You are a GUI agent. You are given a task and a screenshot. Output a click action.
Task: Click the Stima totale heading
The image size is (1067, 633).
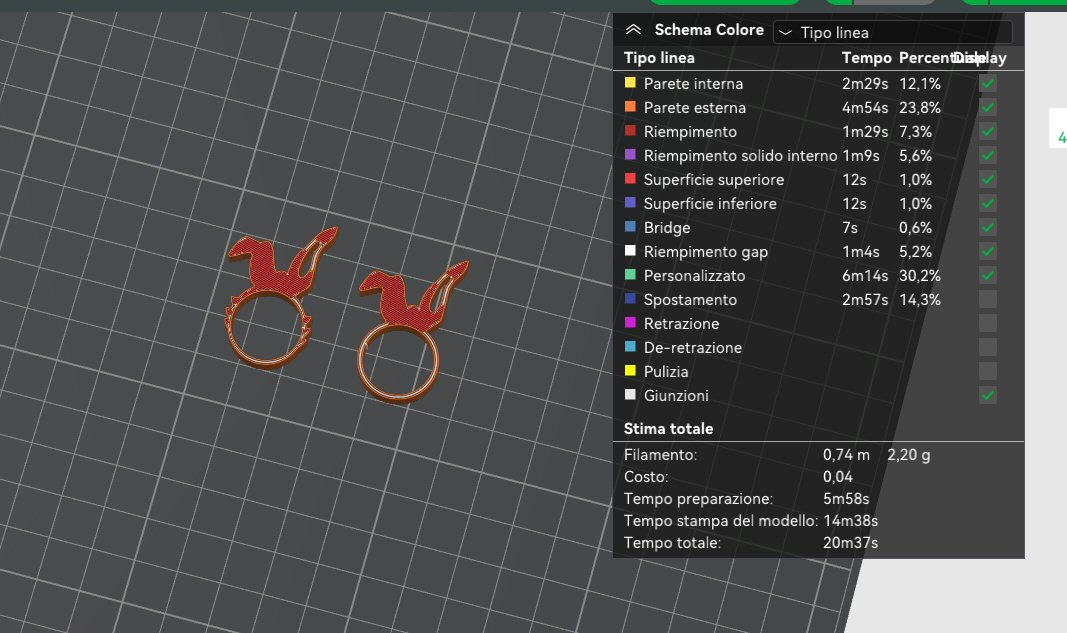668,429
